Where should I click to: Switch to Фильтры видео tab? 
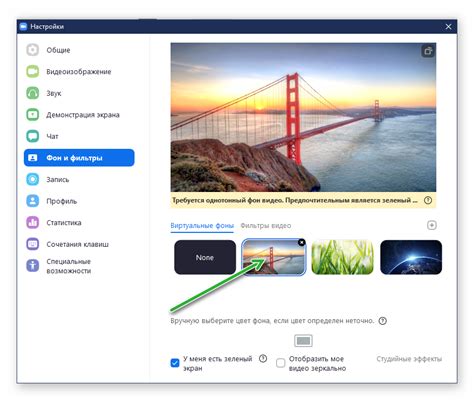(266, 226)
